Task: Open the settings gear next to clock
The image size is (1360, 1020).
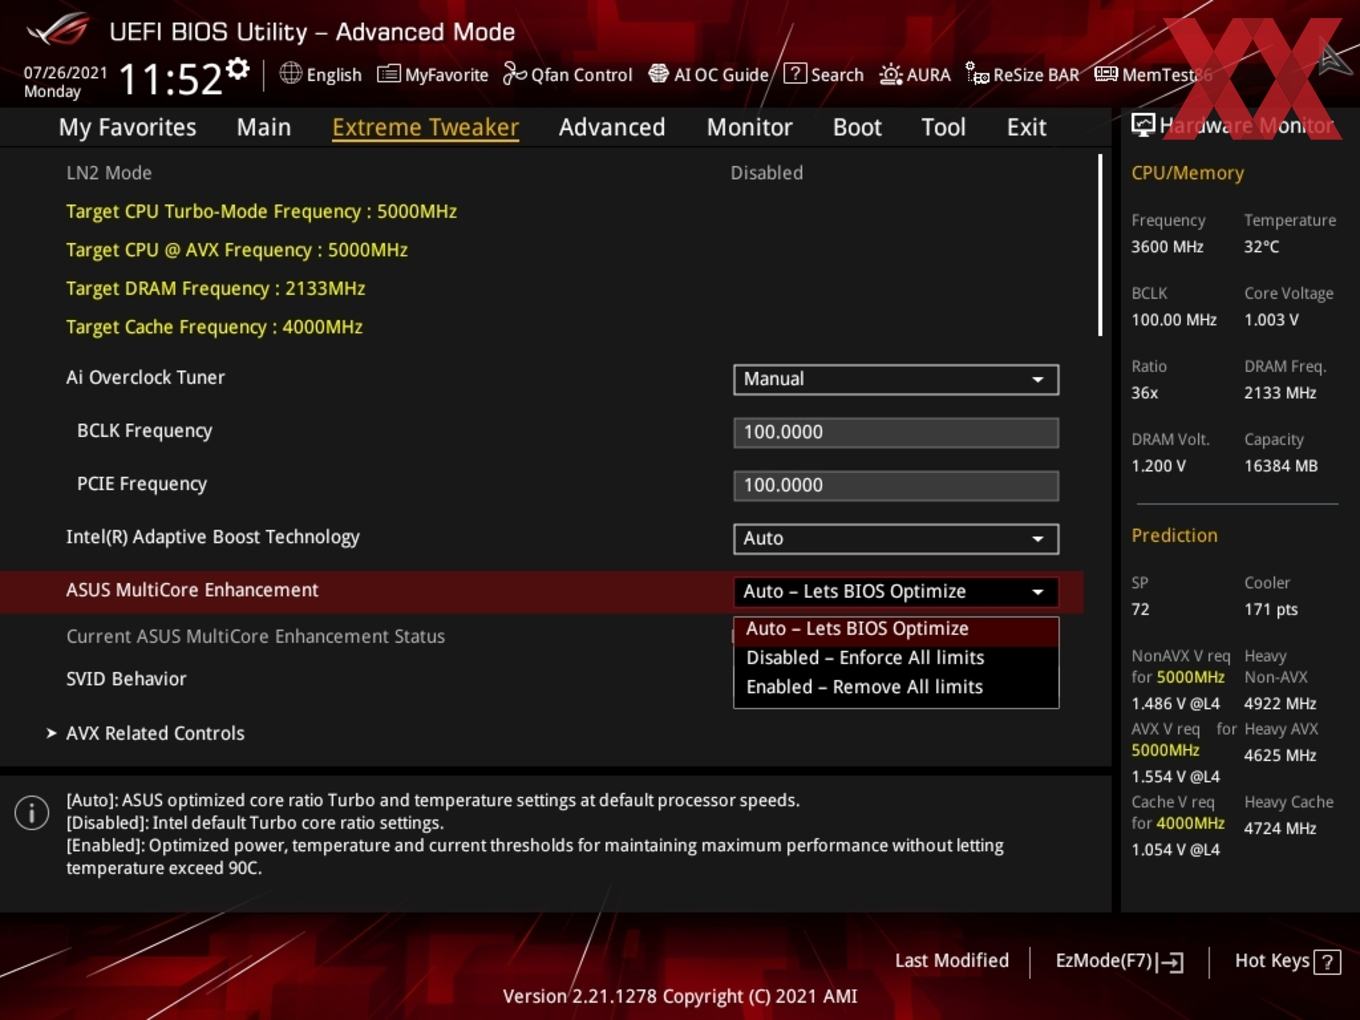Action: [x=238, y=69]
